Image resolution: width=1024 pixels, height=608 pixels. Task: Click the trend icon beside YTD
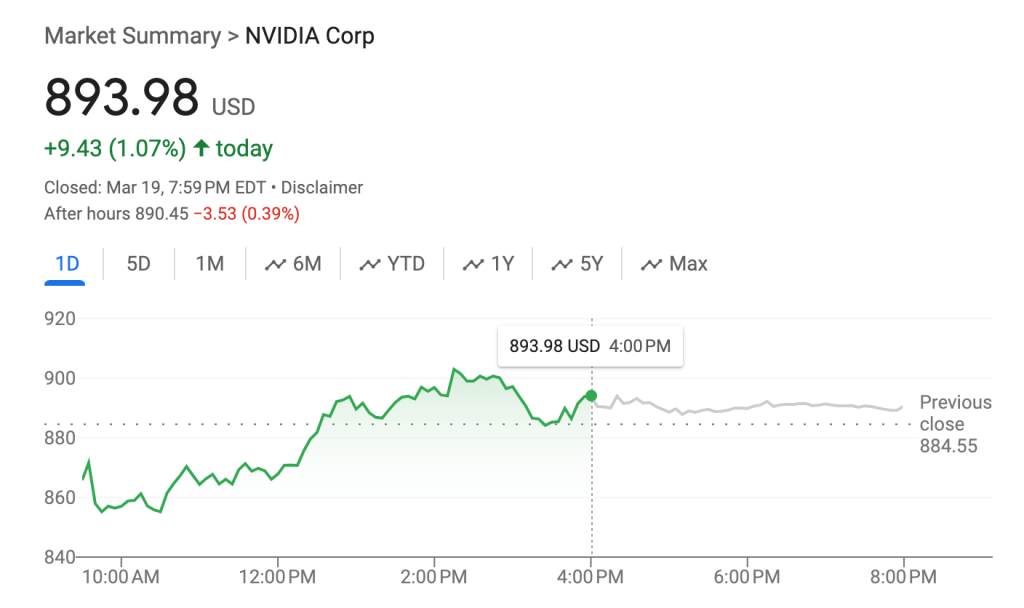[x=370, y=265]
